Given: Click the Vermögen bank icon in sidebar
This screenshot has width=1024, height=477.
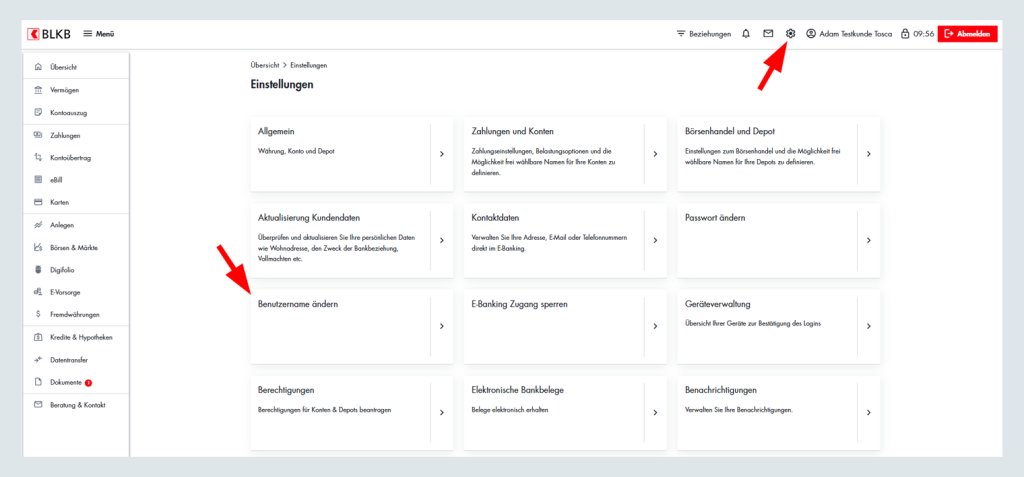Looking at the screenshot, I should click(x=38, y=90).
